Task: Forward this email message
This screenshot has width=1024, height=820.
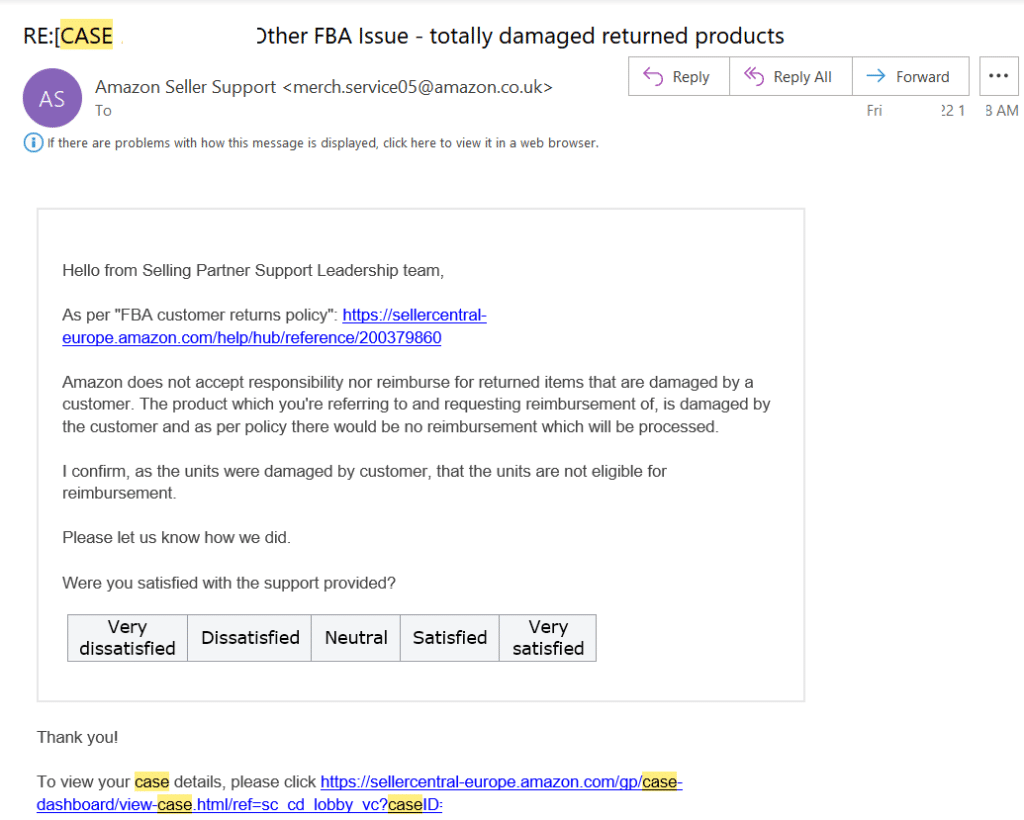Action: [x=910, y=76]
